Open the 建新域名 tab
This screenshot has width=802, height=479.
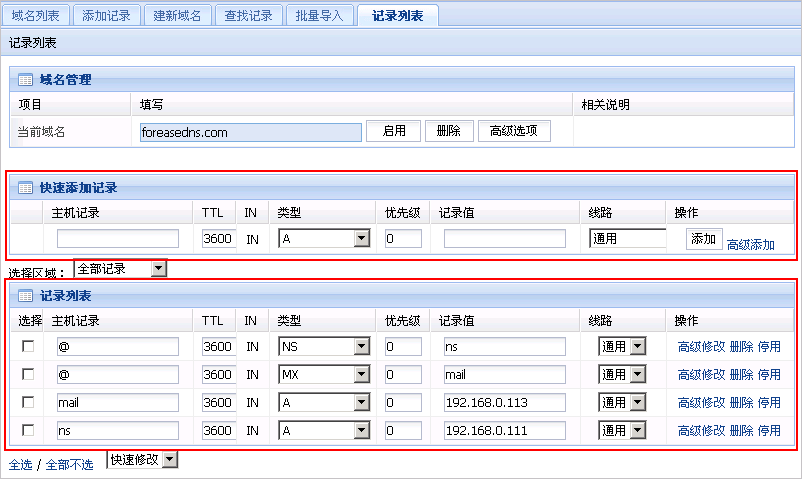(177, 15)
